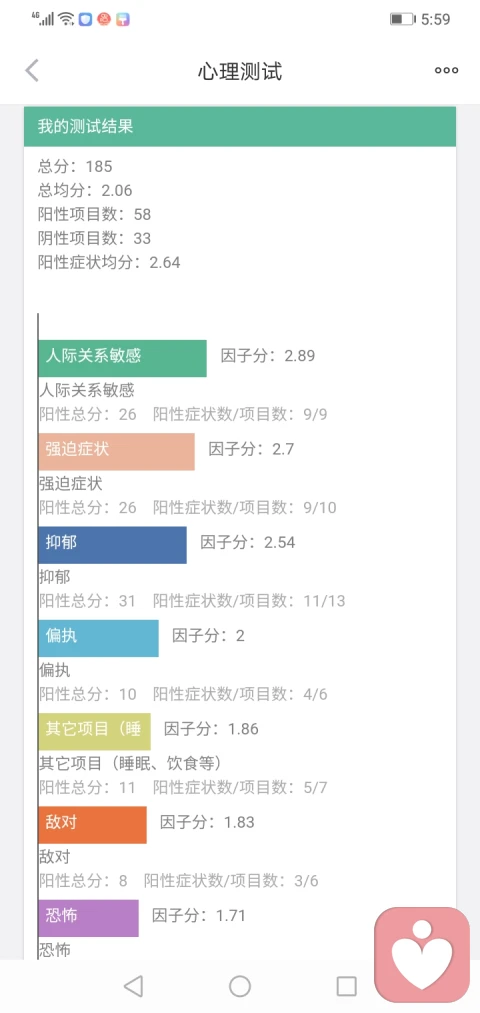
Task: Select the dark blue 抑郁 bar
Action: tap(112, 545)
